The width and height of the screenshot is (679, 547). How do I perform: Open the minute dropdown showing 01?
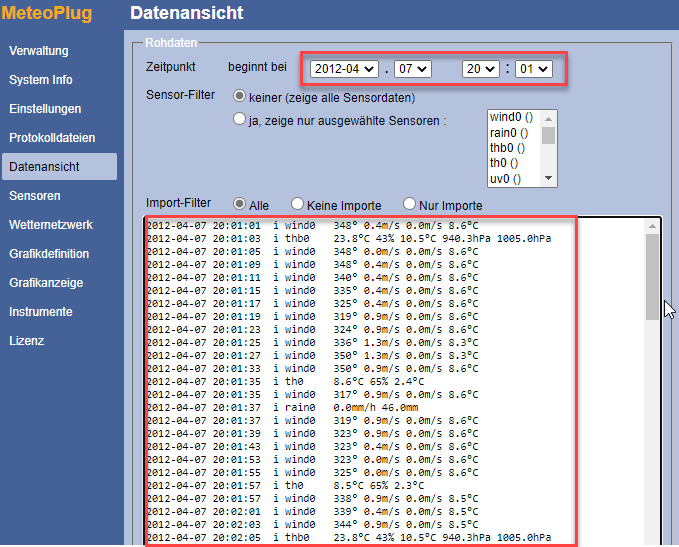coord(534,69)
